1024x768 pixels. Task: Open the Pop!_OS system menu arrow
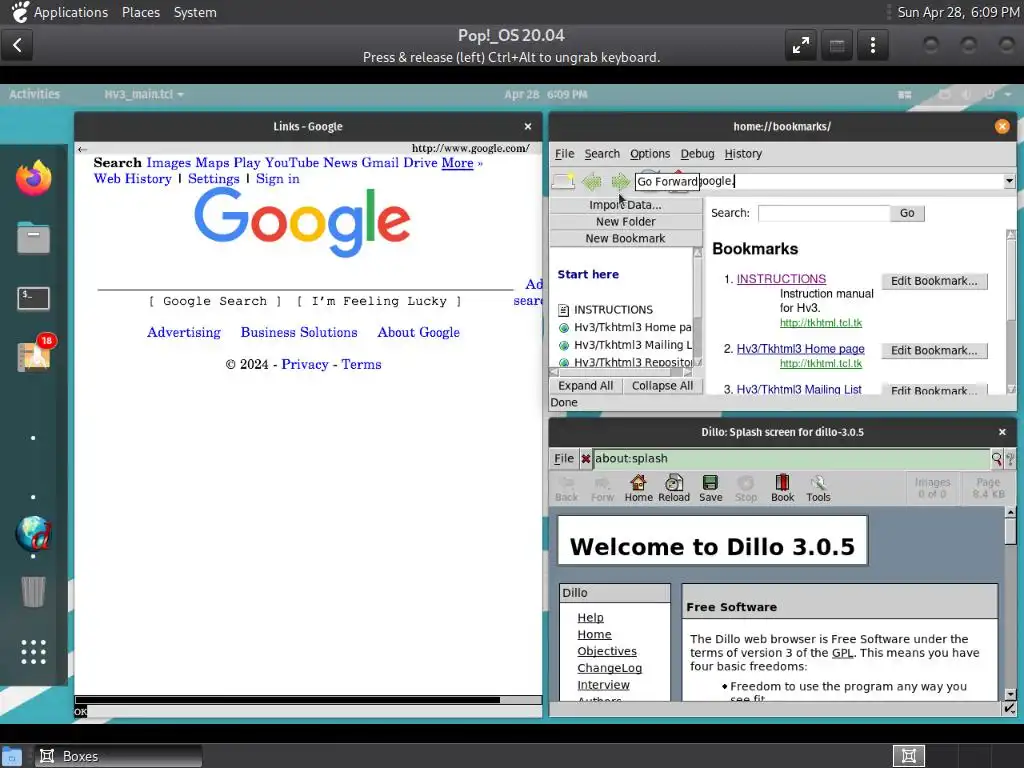click(1008, 95)
